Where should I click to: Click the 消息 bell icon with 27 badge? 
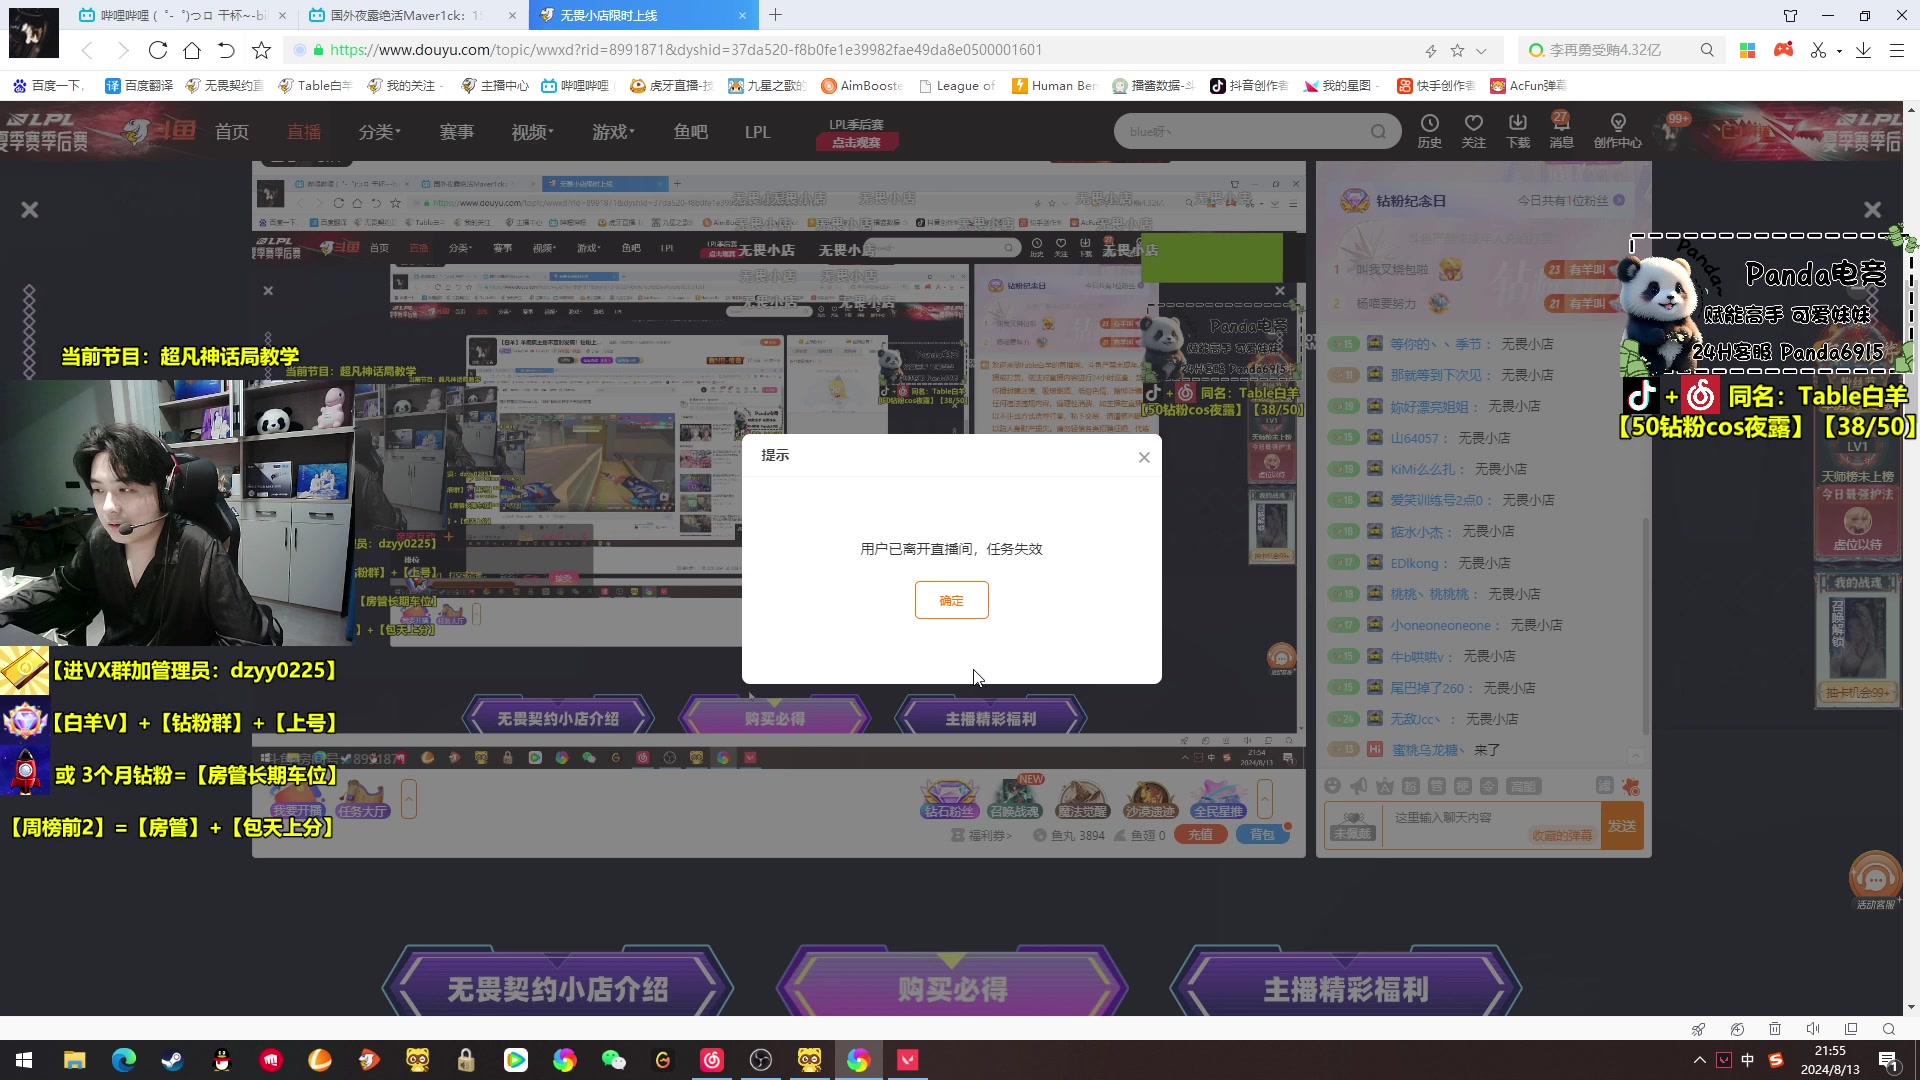1562,131
